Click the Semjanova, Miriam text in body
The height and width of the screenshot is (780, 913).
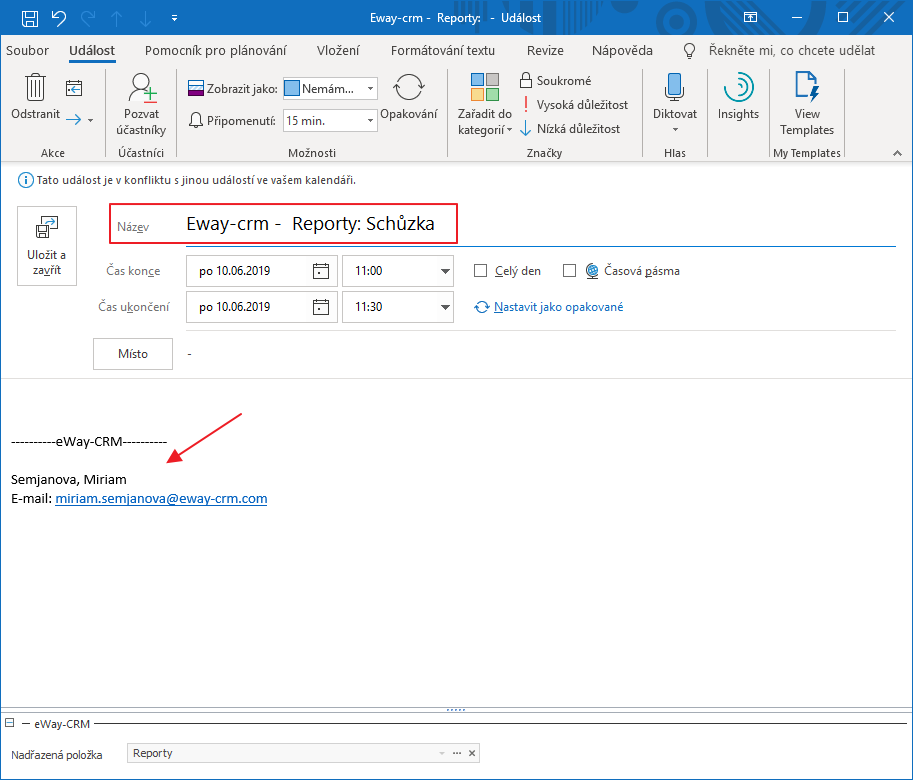(x=69, y=480)
